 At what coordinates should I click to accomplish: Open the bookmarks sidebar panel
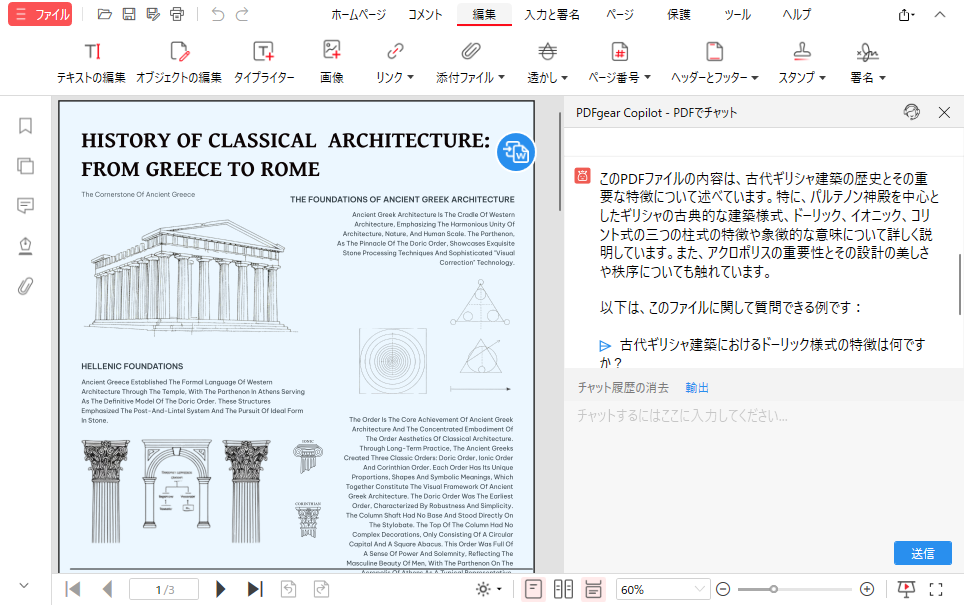(25, 125)
